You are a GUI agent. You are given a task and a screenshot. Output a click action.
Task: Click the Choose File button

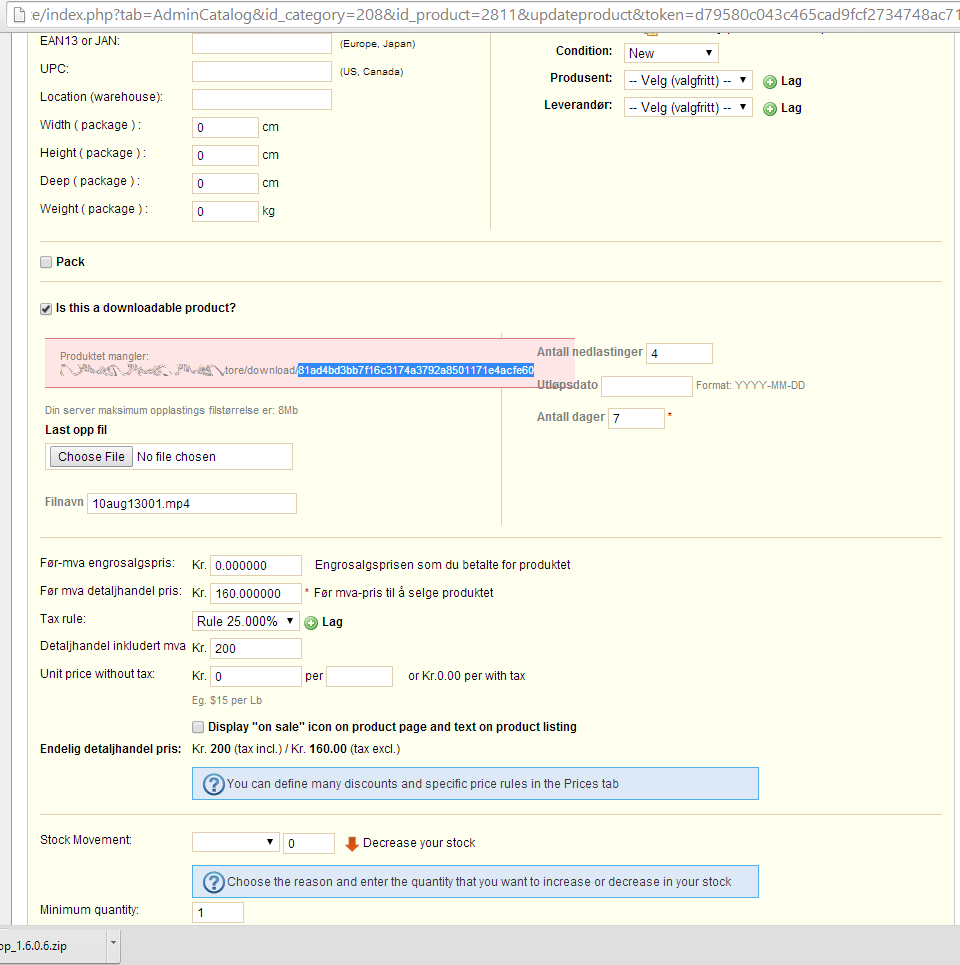pyautogui.click(x=91, y=457)
